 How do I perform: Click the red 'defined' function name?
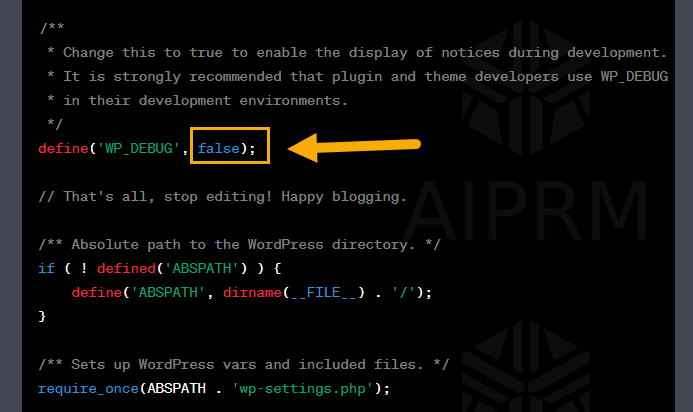click(126, 268)
